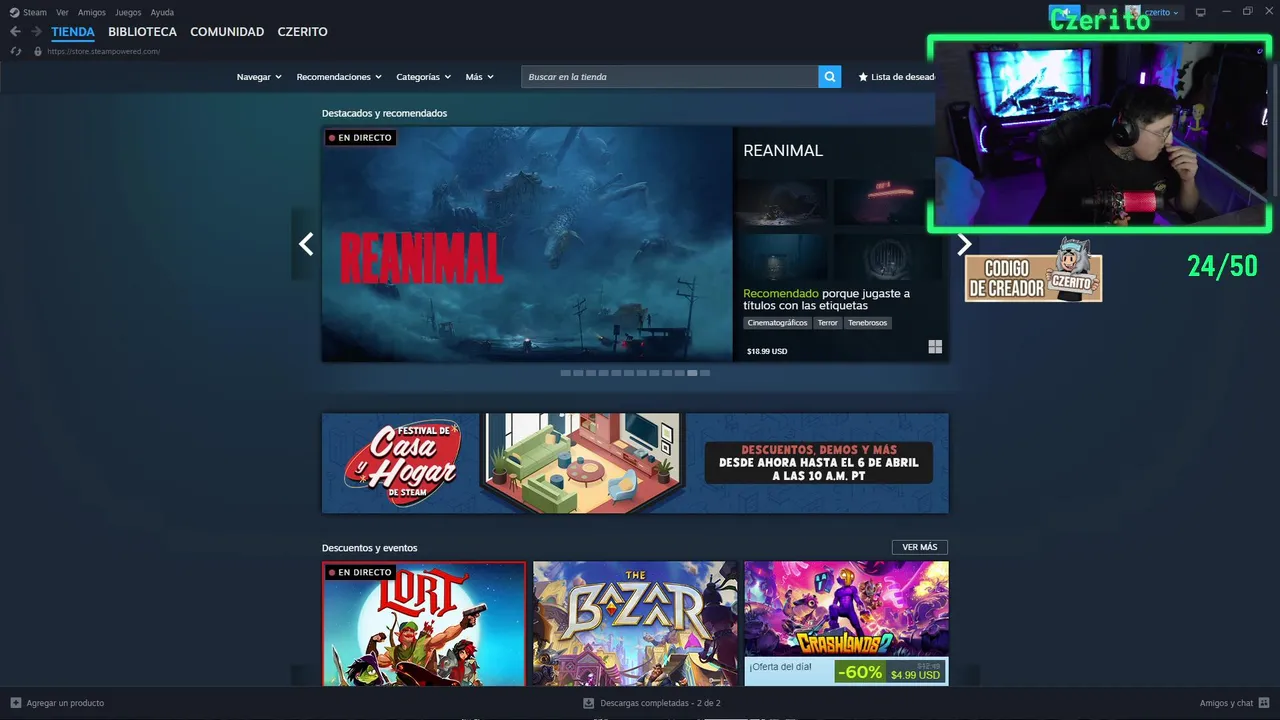Open announcements via the megaphone icon

(1064, 12)
